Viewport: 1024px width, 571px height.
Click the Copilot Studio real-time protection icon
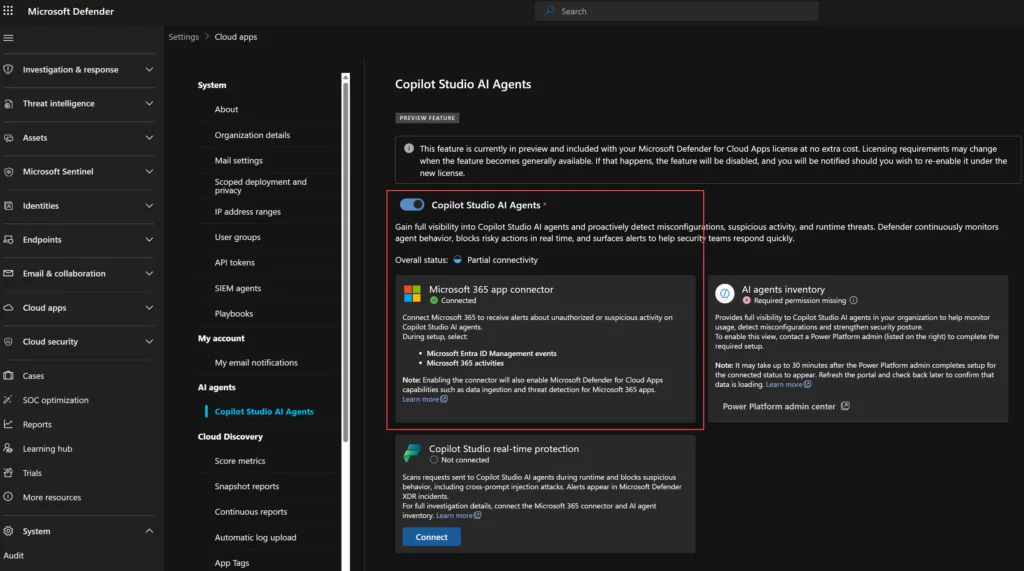pos(412,452)
